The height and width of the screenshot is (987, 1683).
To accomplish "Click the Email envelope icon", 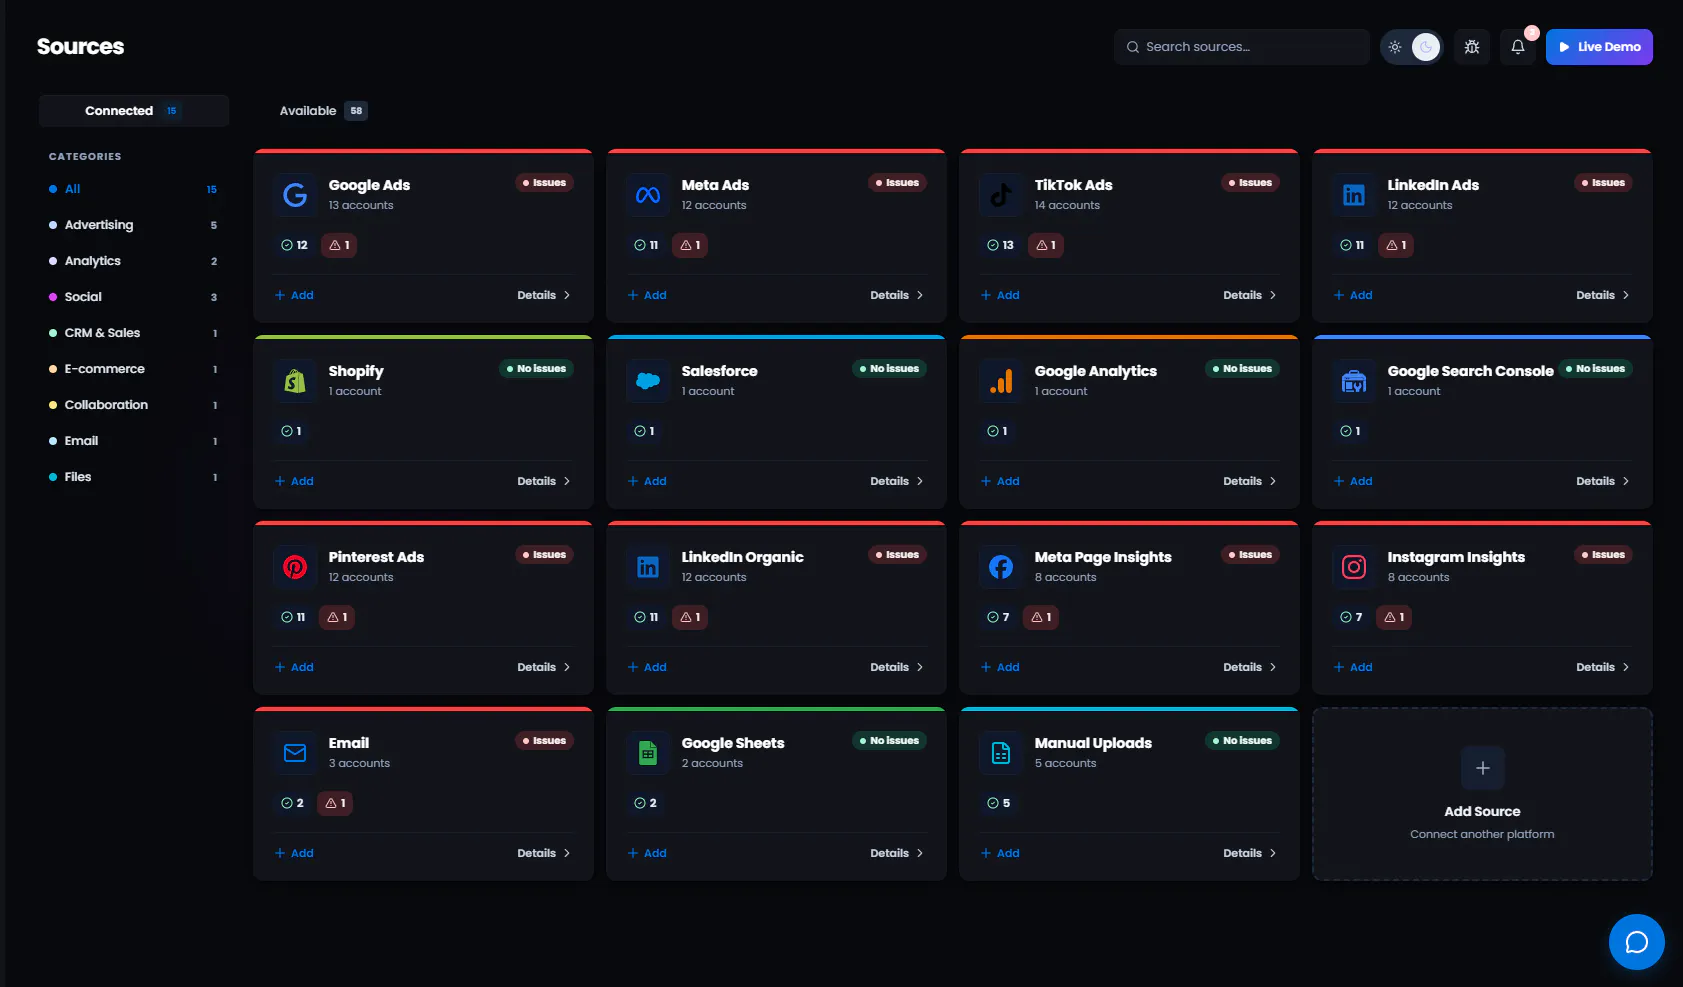I will pyautogui.click(x=295, y=753).
